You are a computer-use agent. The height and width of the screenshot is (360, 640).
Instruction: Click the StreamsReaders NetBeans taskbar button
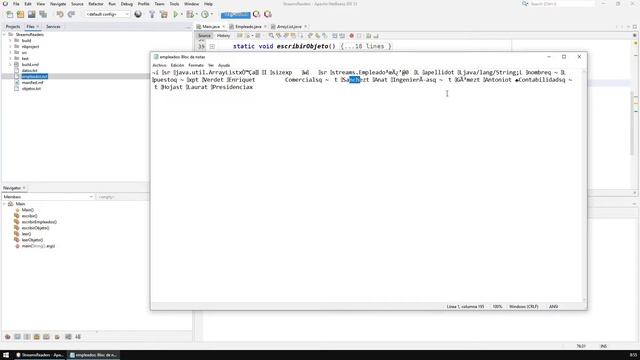39,355
